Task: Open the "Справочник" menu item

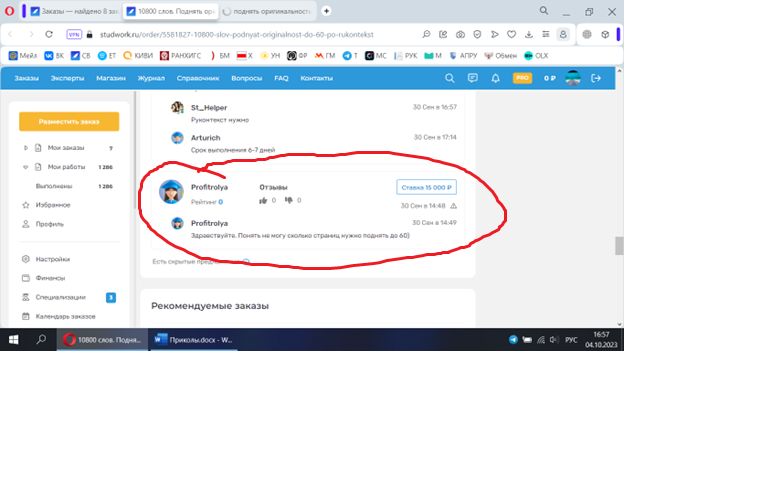Action: pos(197,78)
